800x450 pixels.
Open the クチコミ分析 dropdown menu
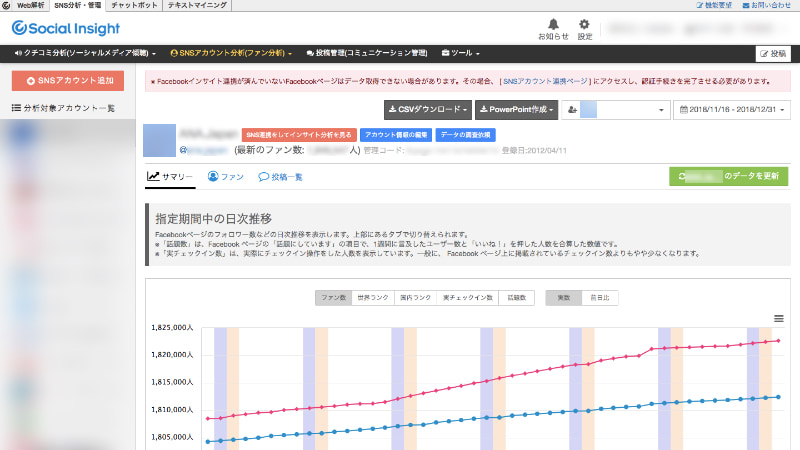click(85, 53)
